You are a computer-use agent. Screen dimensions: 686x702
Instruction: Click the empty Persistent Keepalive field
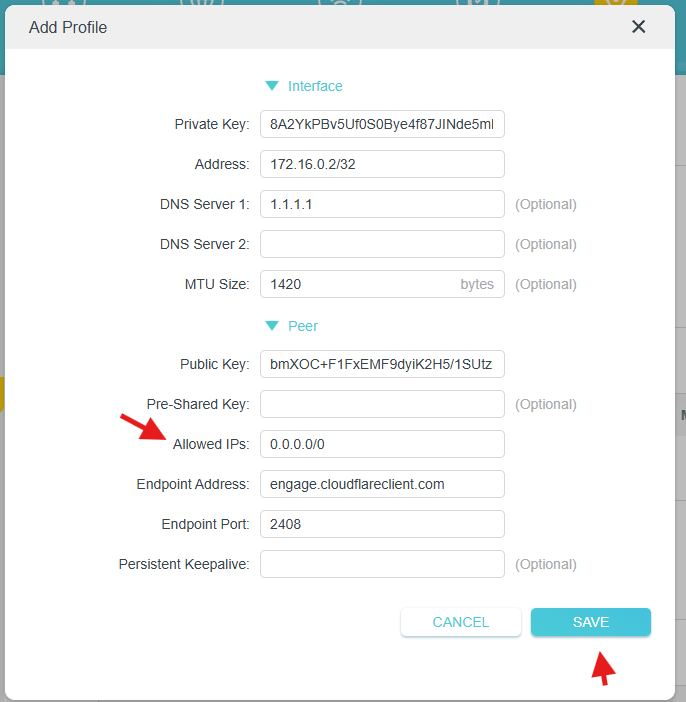382,564
